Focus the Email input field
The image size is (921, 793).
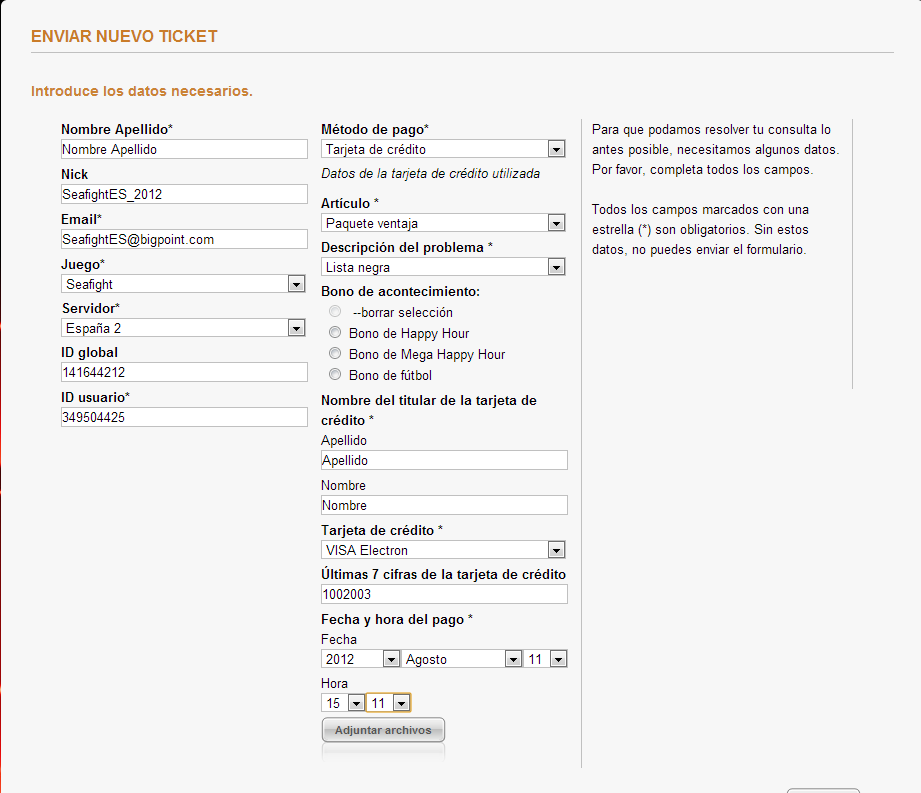pos(184,239)
